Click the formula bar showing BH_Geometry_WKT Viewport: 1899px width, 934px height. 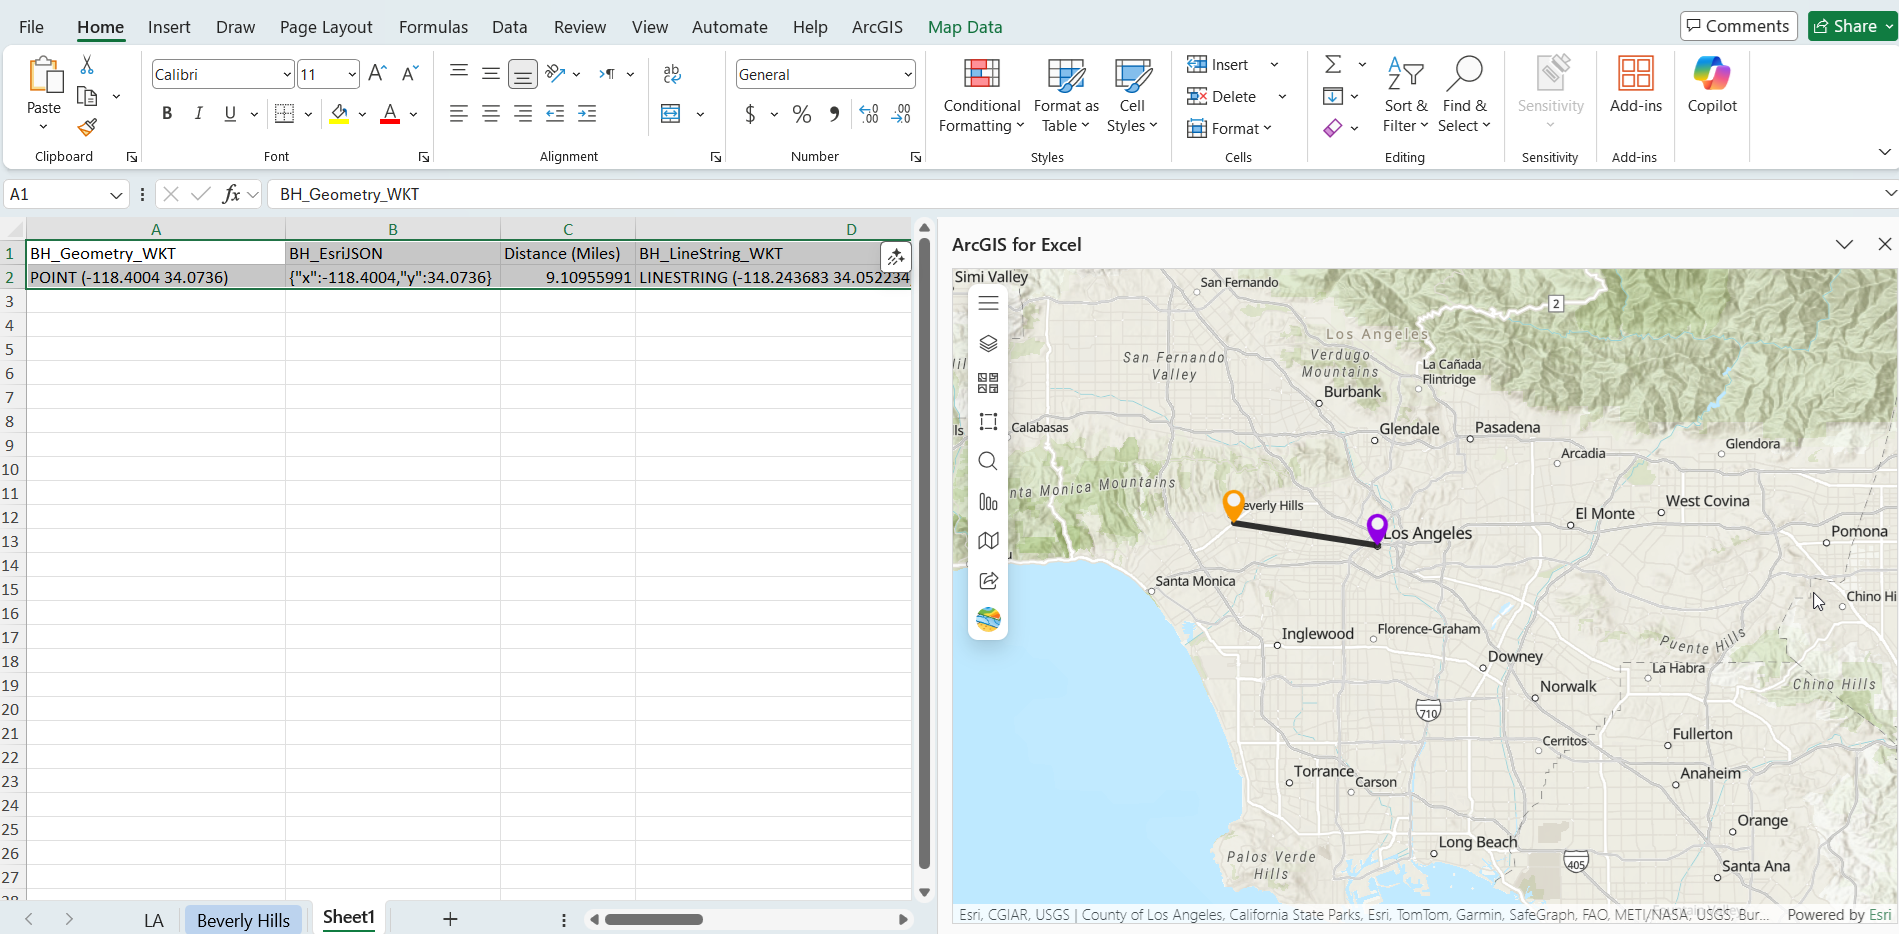(1073, 195)
